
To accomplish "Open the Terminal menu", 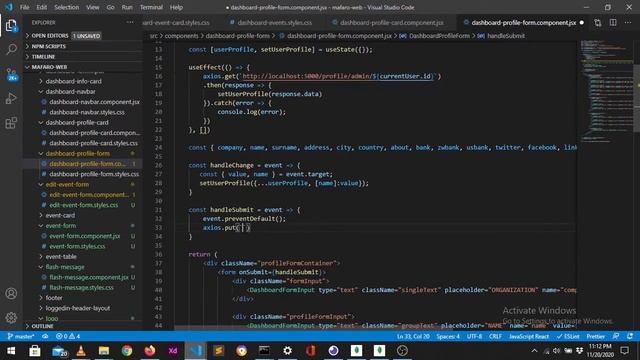I will (151, 7).
